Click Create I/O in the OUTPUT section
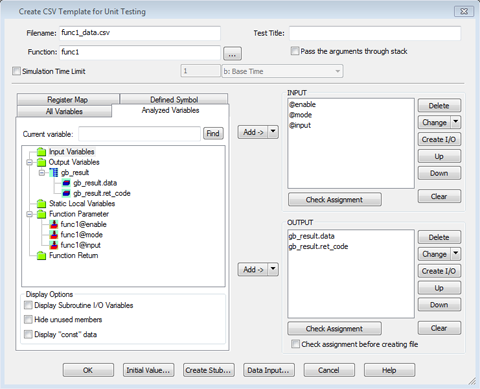 pyautogui.click(x=439, y=271)
